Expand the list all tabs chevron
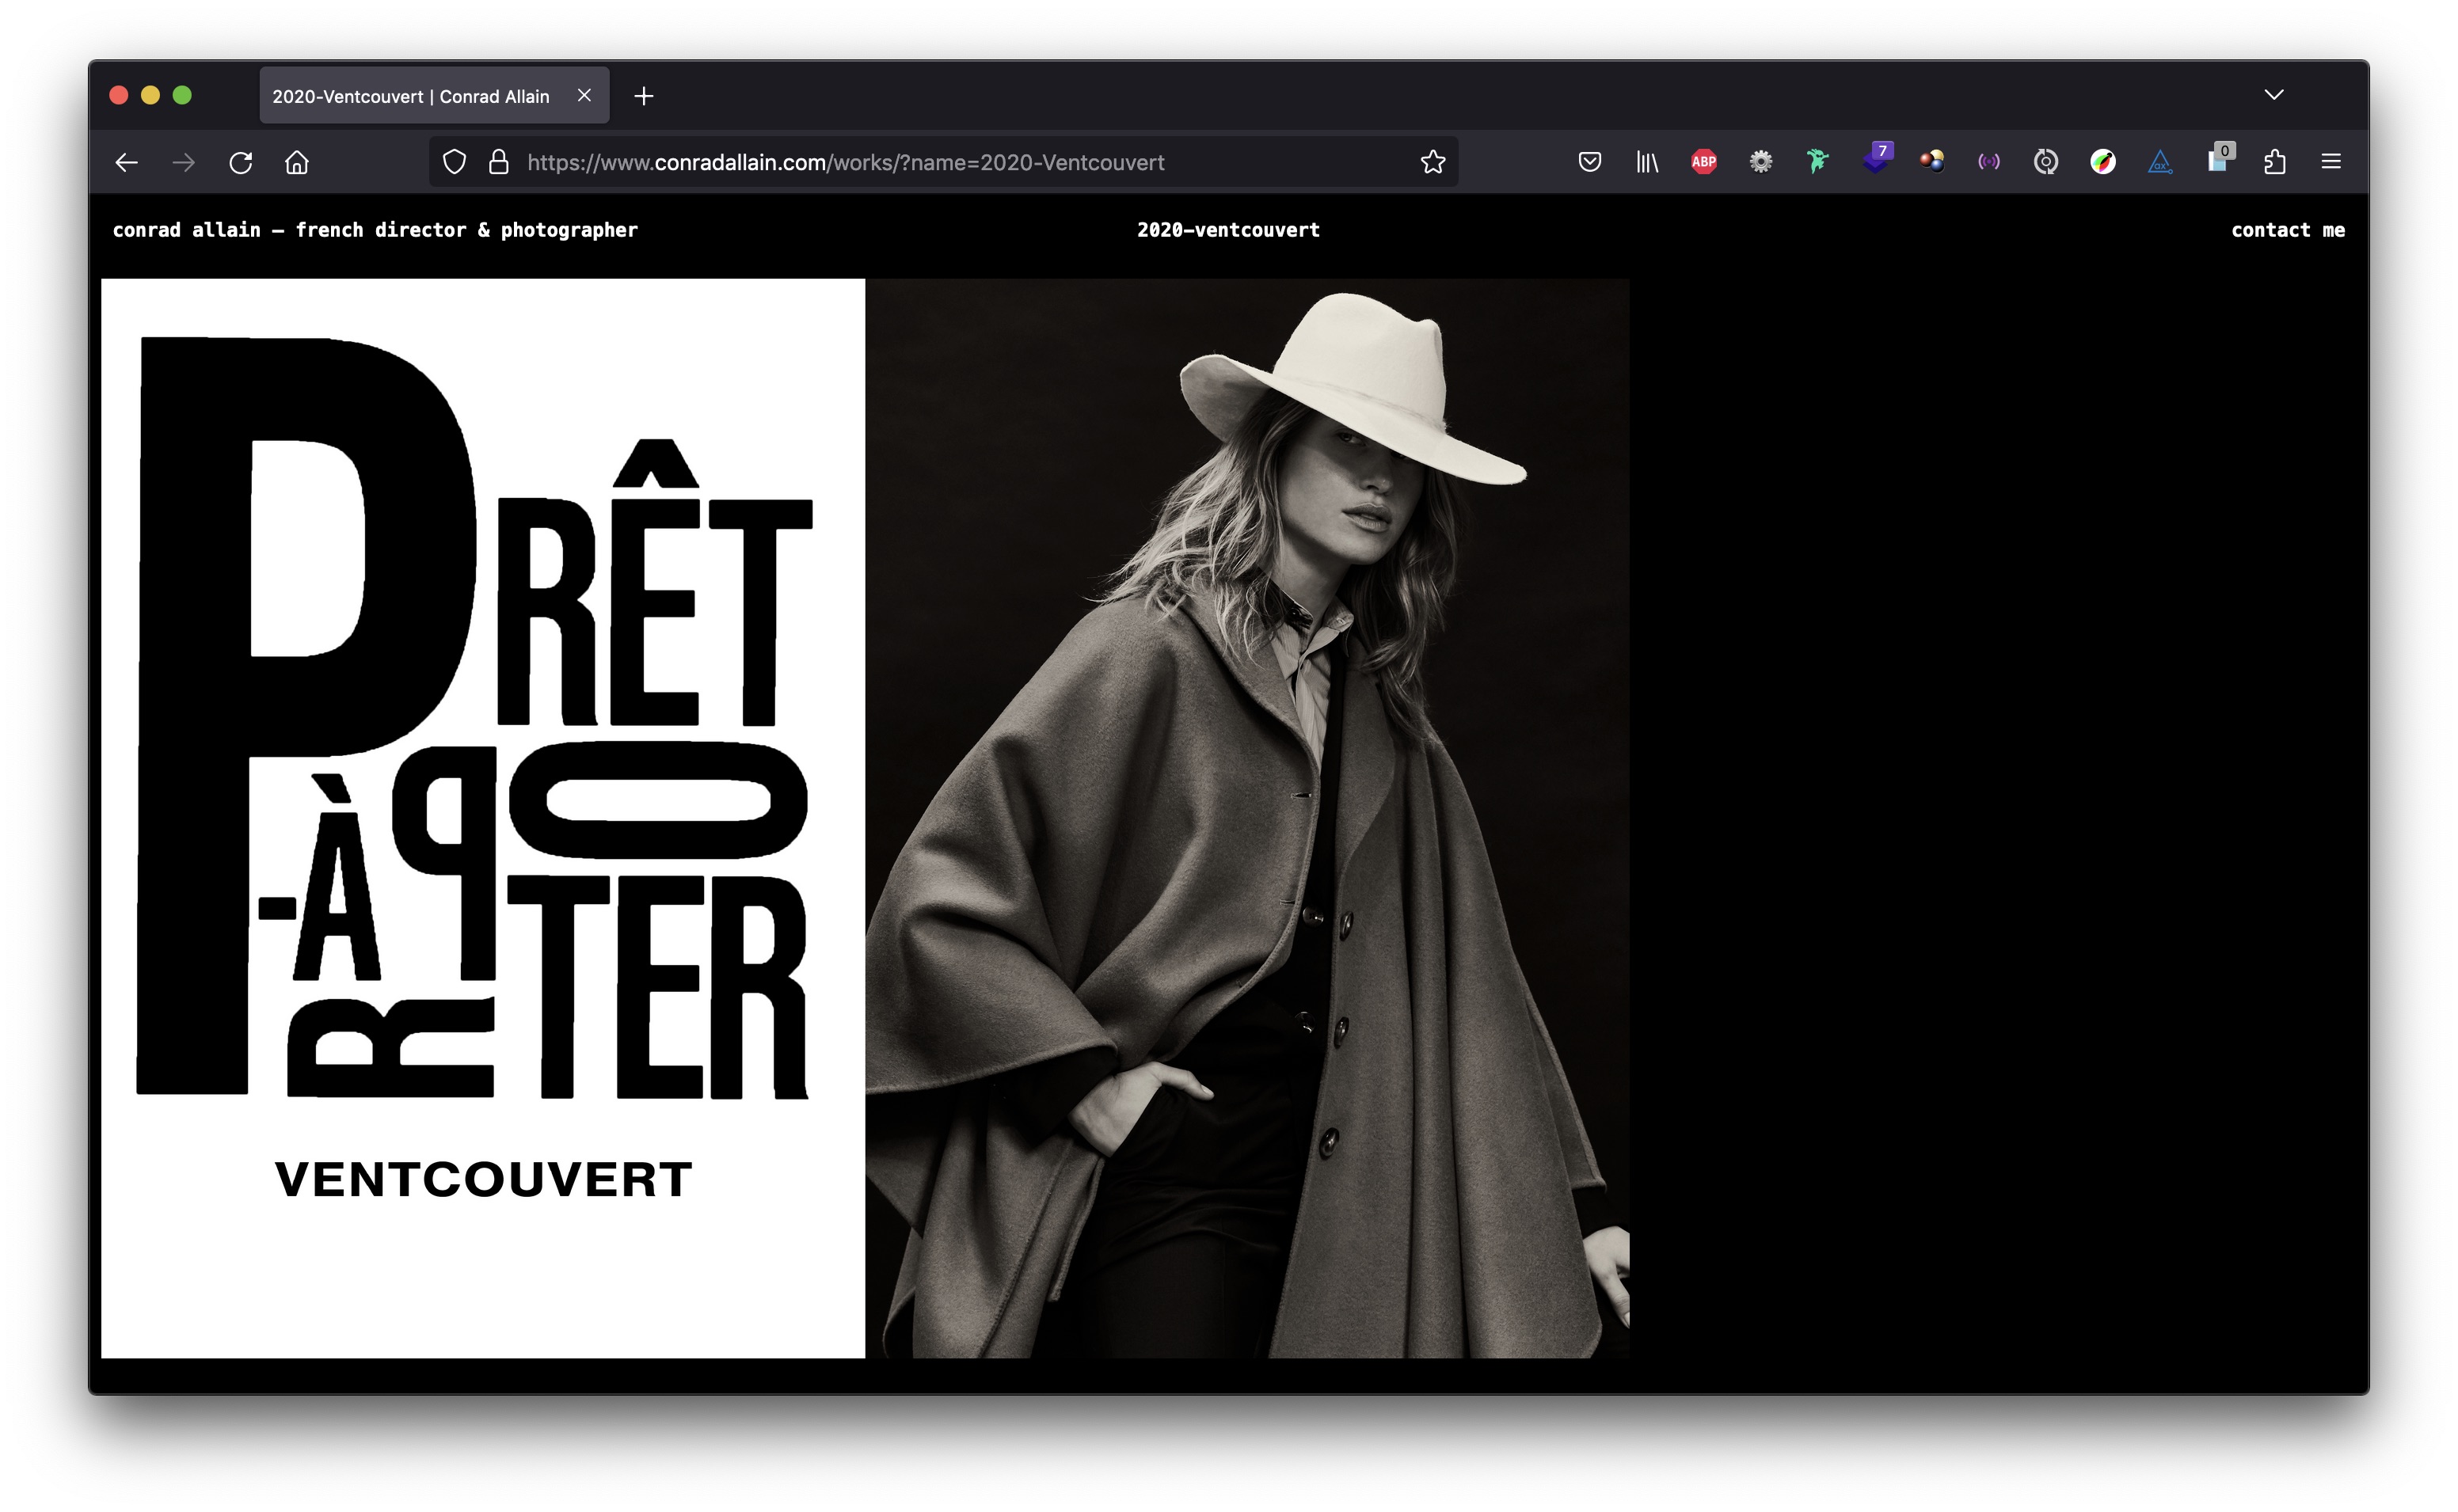Image resolution: width=2458 pixels, height=1512 pixels. [2274, 95]
